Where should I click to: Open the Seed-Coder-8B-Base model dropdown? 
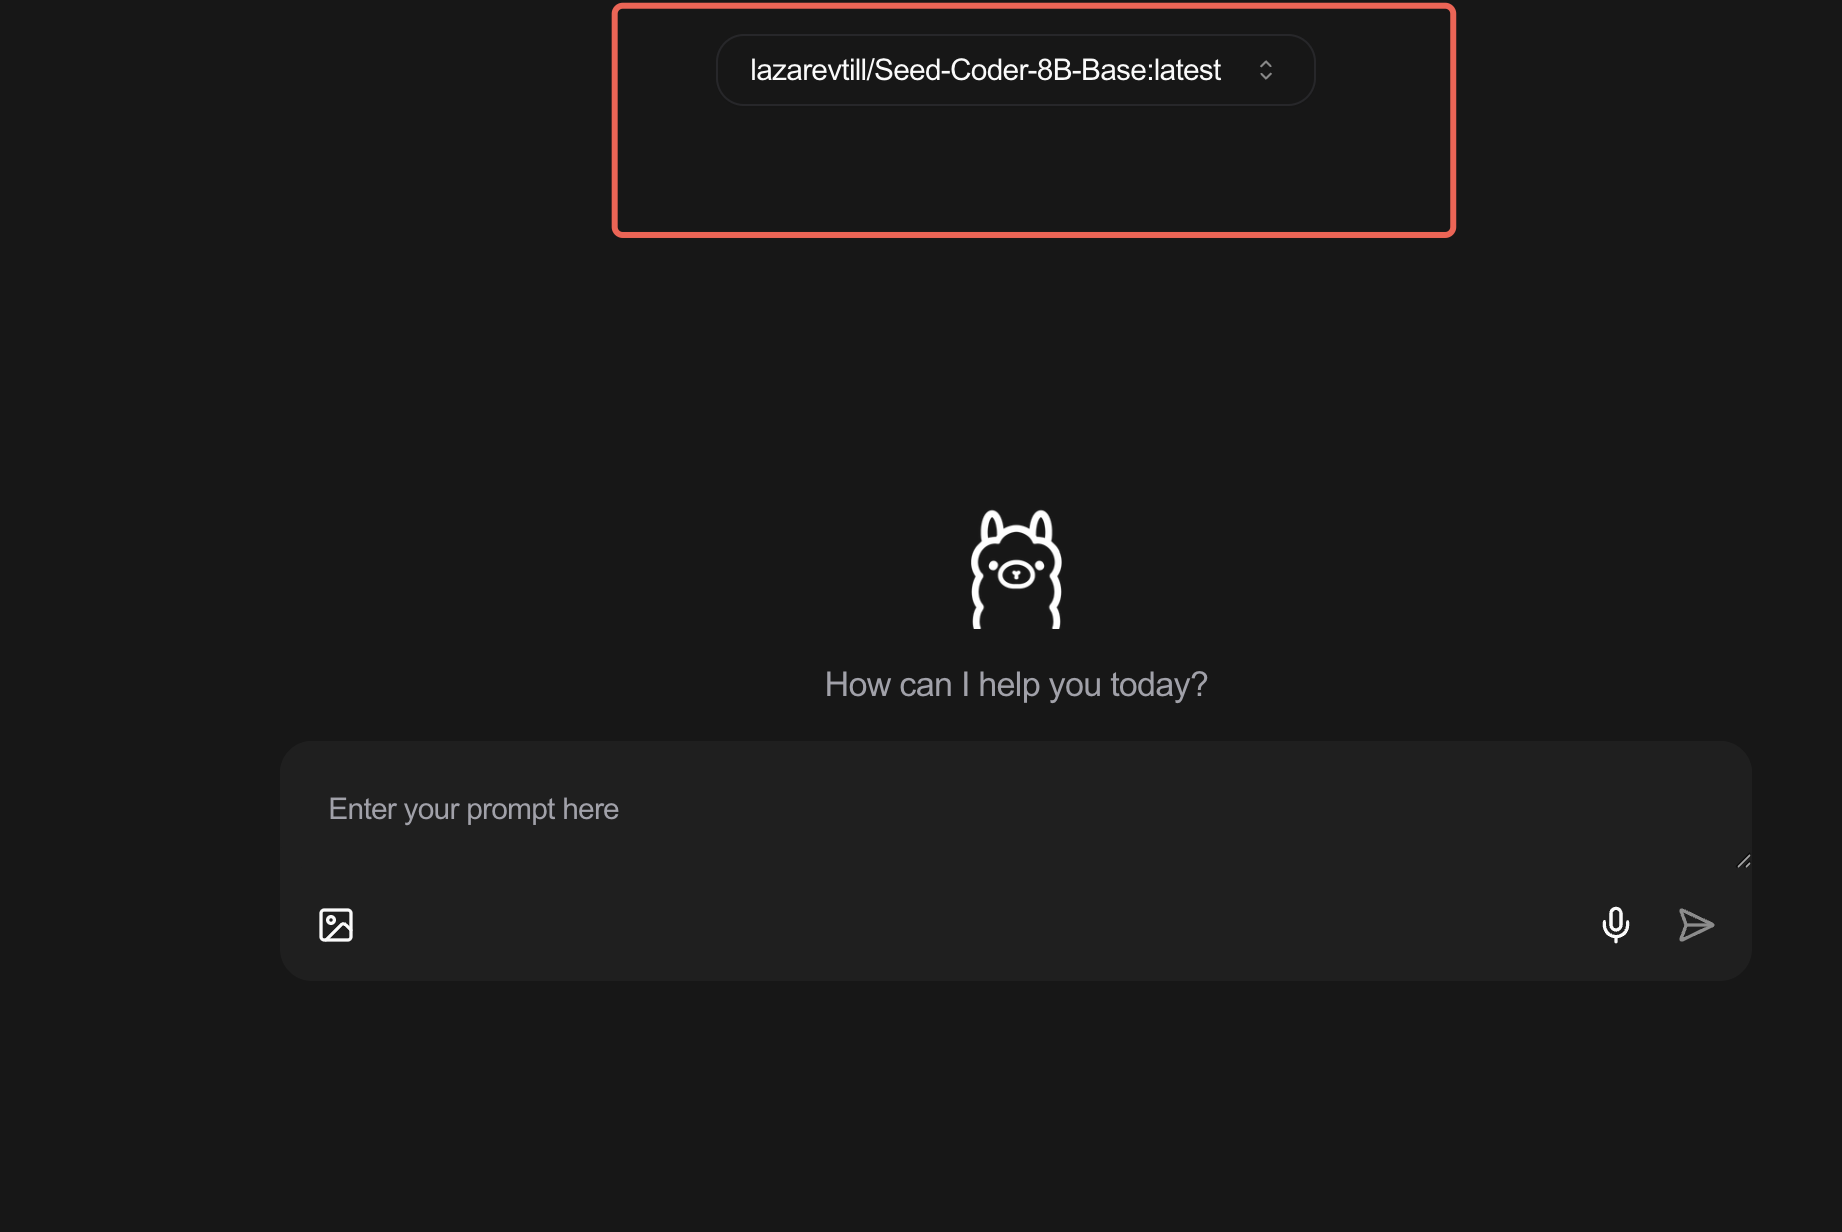1015,70
